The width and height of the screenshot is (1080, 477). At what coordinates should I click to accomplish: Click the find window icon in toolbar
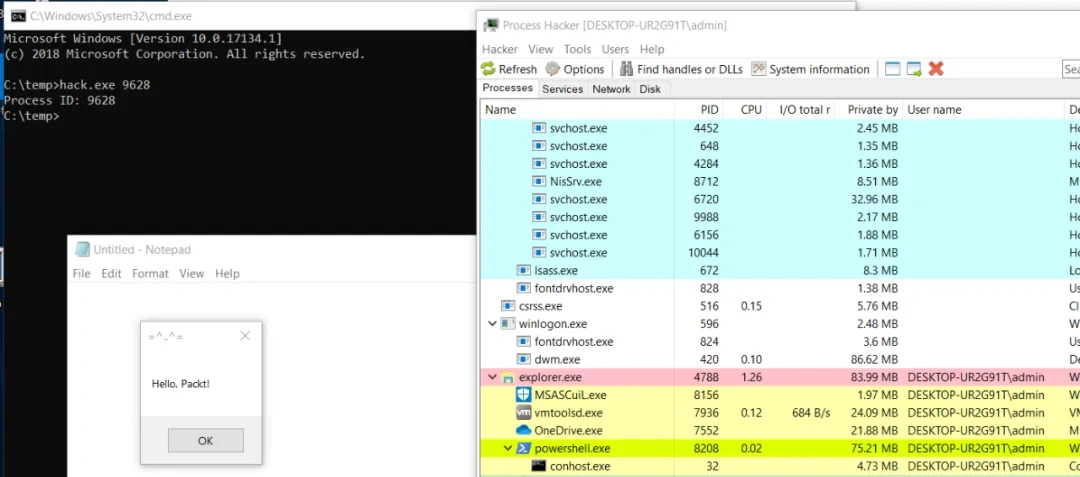[x=893, y=69]
